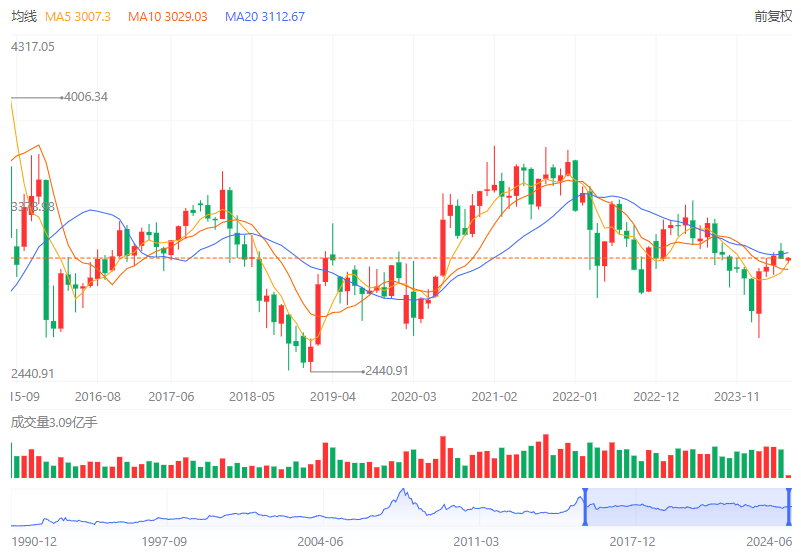The height and width of the screenshot is (553, 801).
Task: Select the 2023-11 date axis label
Action: (739, 396)
